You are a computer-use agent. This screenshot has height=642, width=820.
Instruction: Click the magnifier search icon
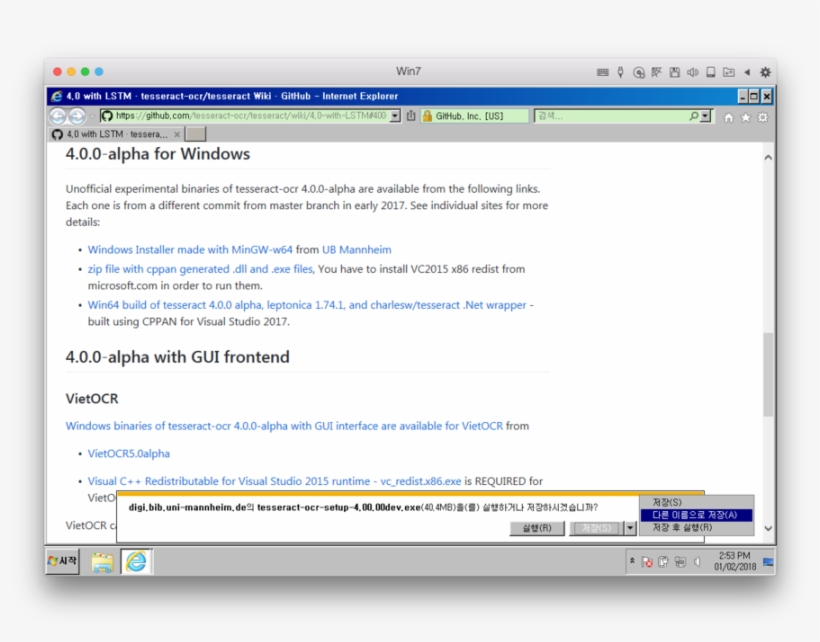coord(693,116)
